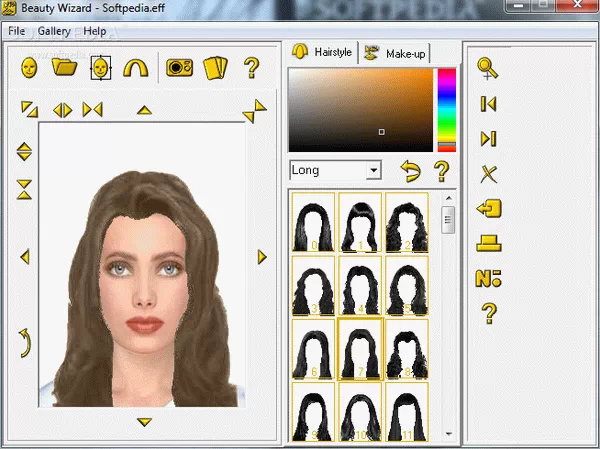The width and height of the screenshot is (600, 449).
Task: Select the Hairstyle tab
Action: tap(324, 52)
